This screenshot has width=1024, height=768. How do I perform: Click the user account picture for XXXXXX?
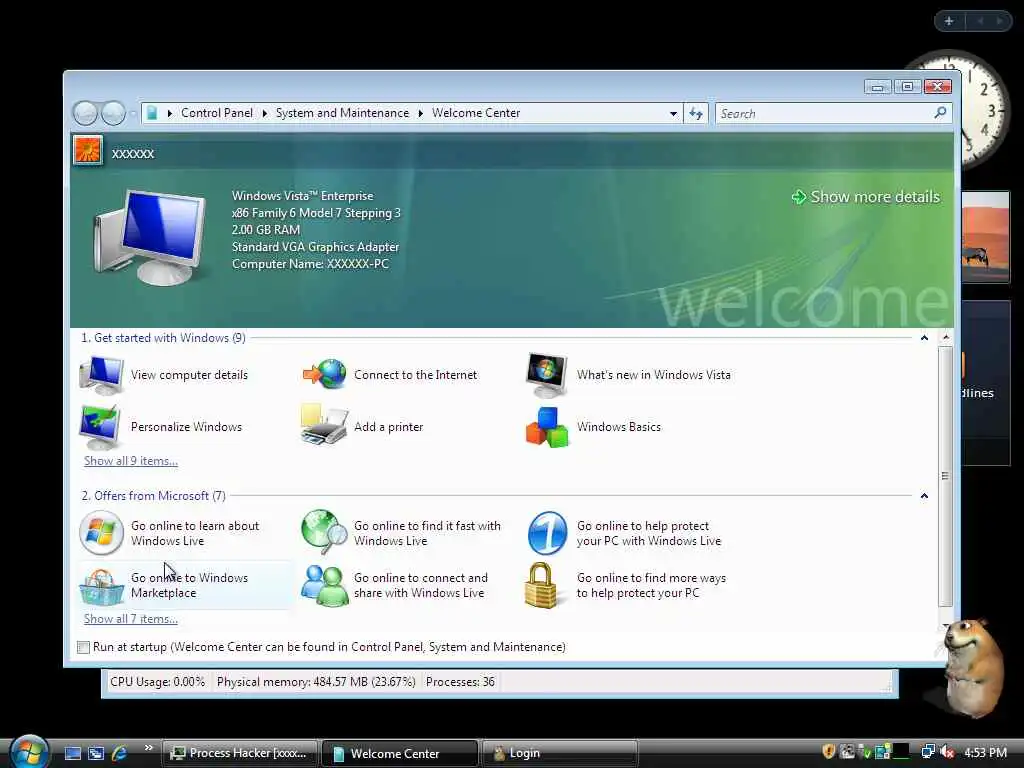pos(88,151)
